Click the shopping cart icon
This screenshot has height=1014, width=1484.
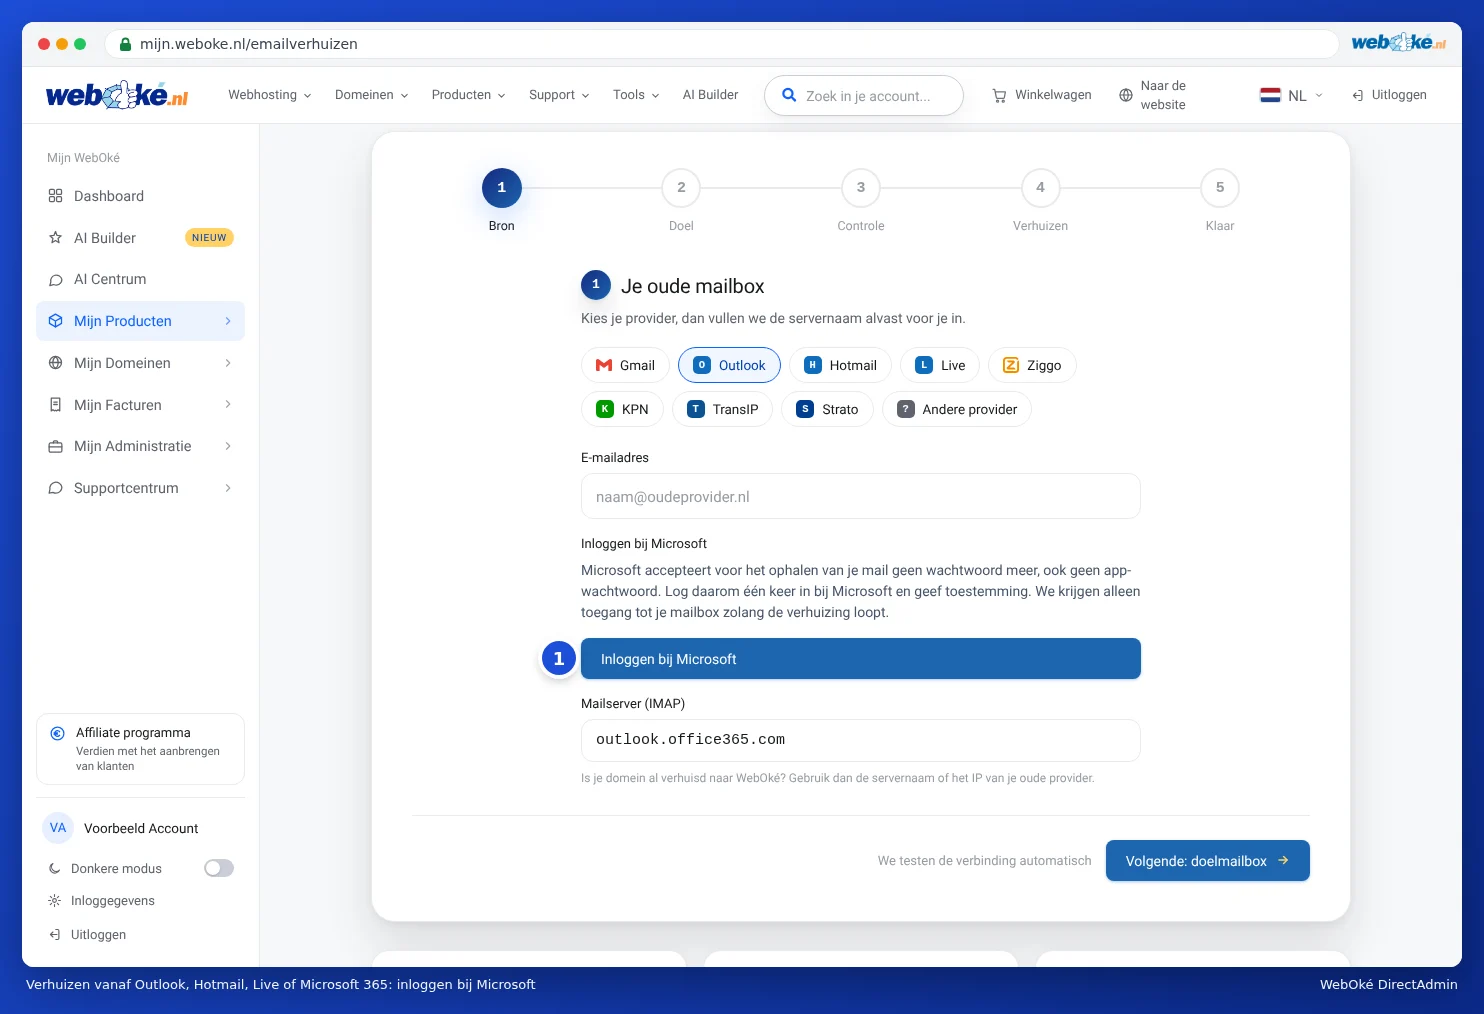coord(999,95)
